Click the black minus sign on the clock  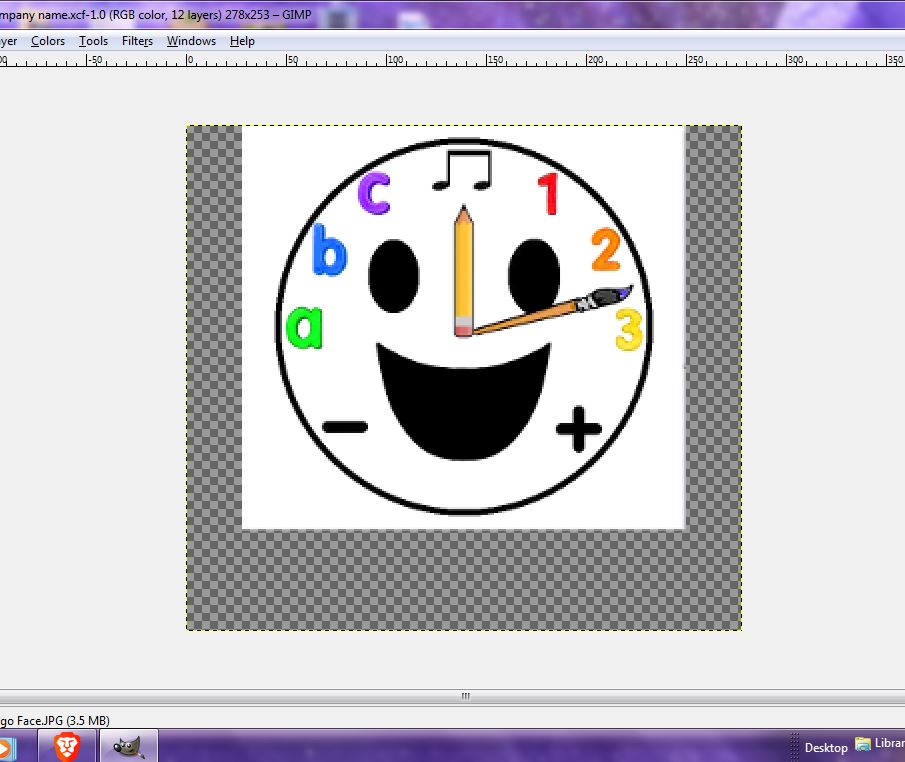pyautogui.click(x=345, y=427)
